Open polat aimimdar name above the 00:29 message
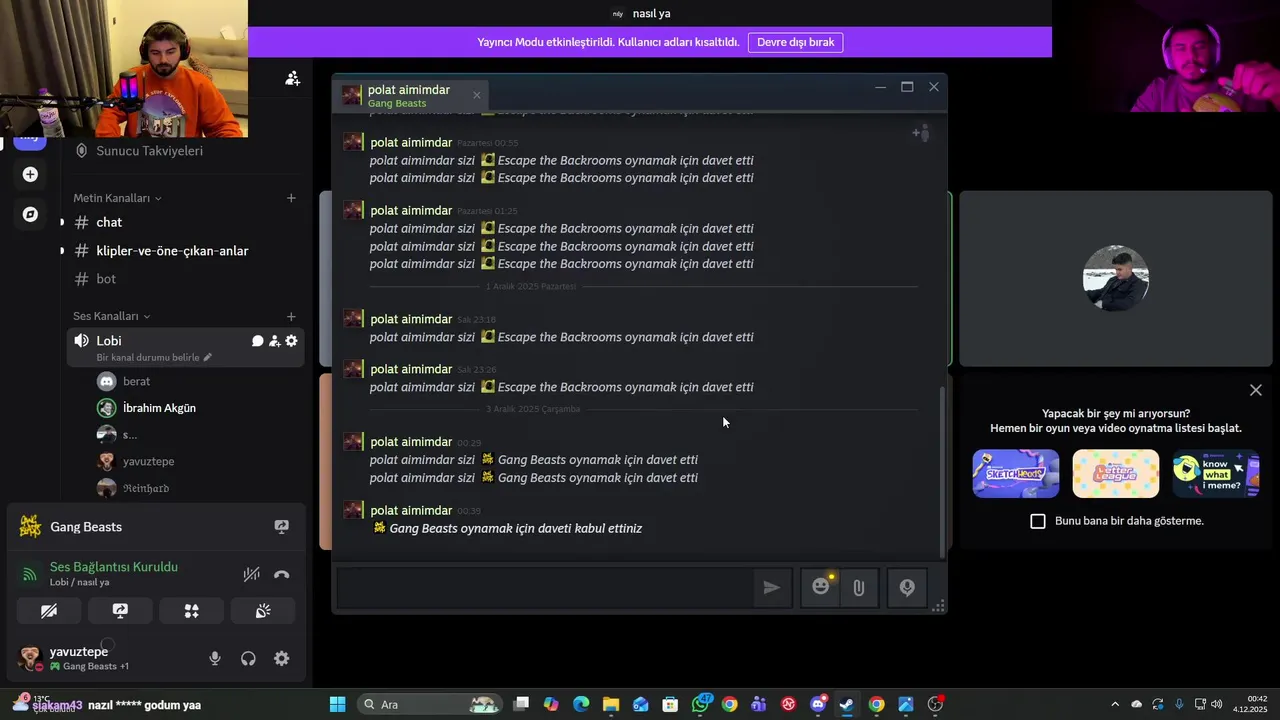1280x720 pixels. click(x=411, y=442)
